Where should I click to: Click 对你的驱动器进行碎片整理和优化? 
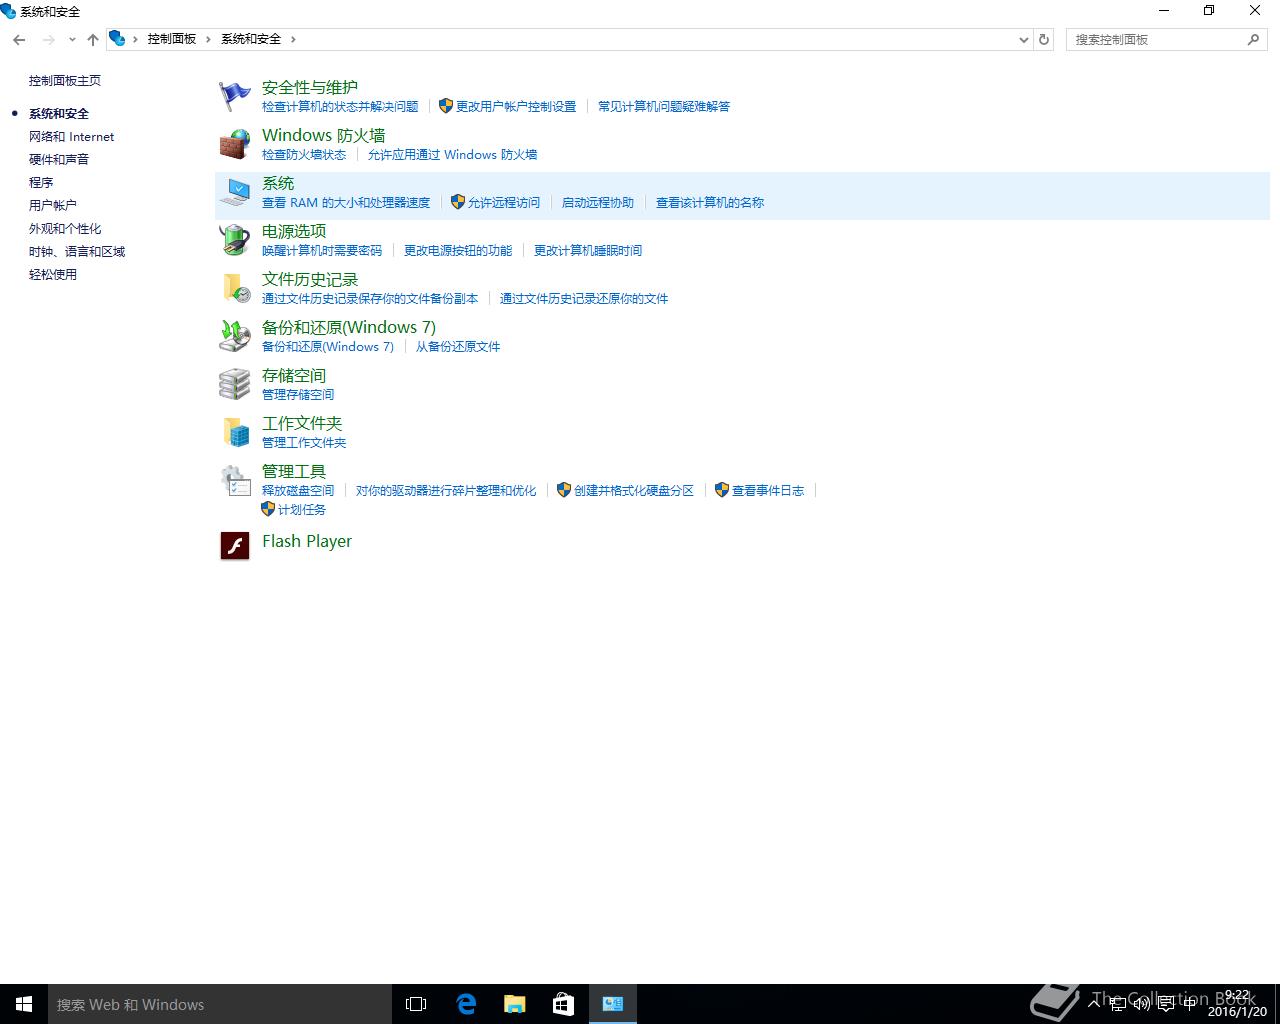[446, 491]
